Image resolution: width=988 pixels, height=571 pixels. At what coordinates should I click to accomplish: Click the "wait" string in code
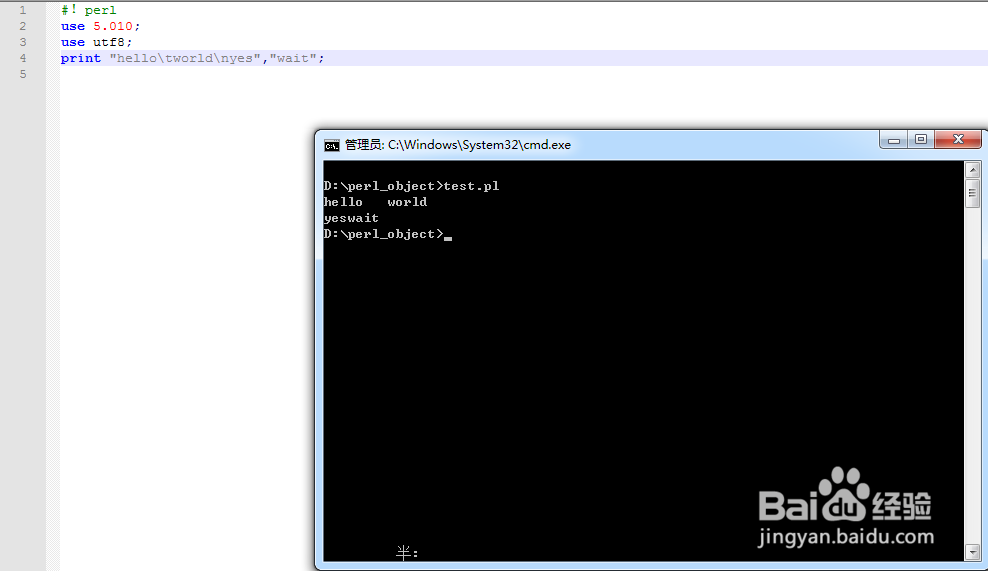coord(293,58)
